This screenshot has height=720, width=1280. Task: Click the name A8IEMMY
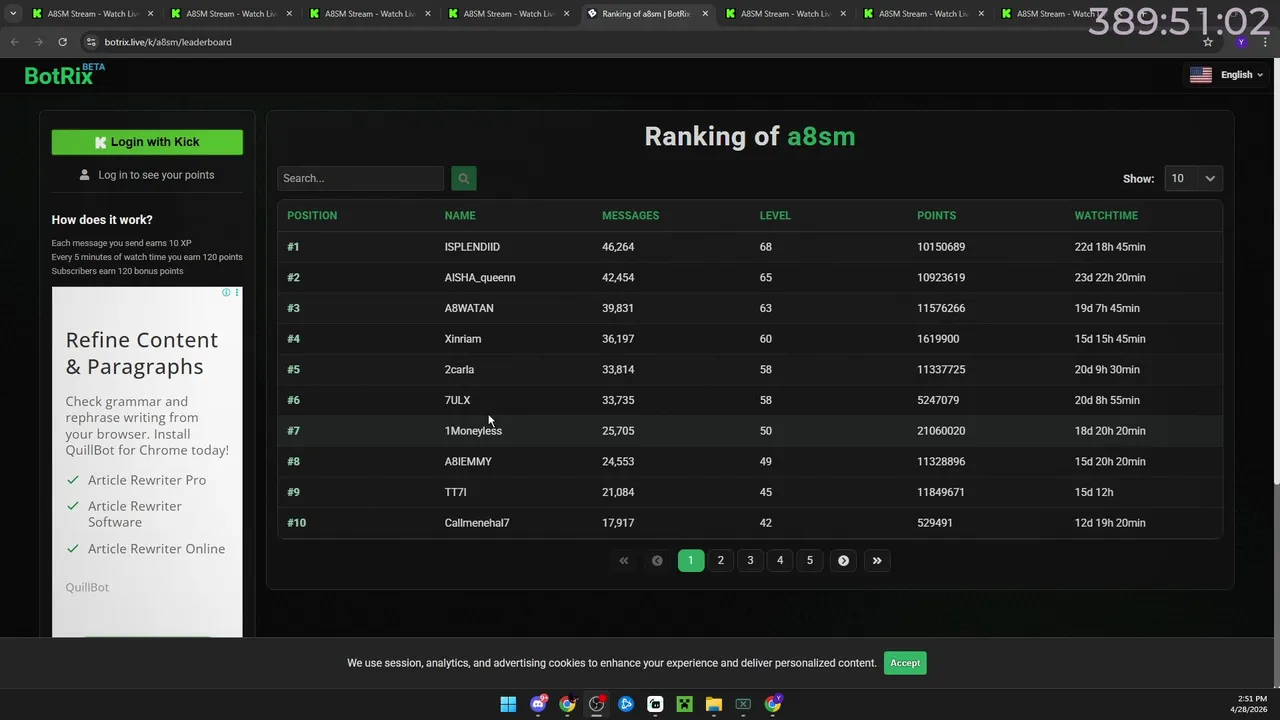pyautogui.click(x=468, y=461)
